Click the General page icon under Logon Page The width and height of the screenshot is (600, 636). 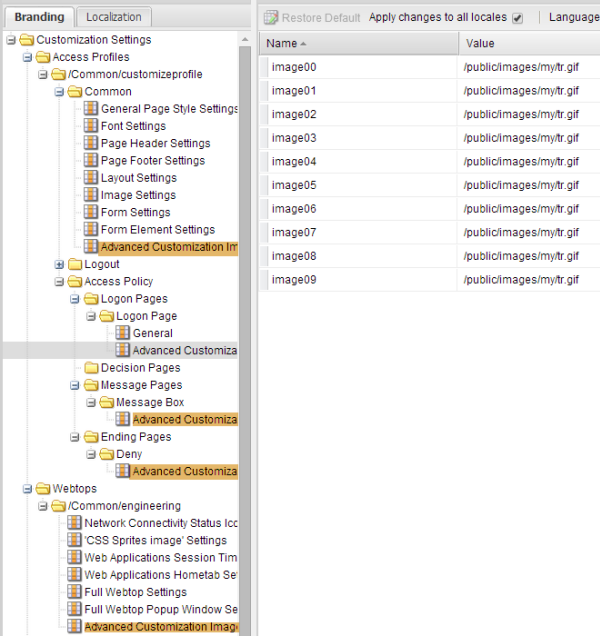coord(123,333)
